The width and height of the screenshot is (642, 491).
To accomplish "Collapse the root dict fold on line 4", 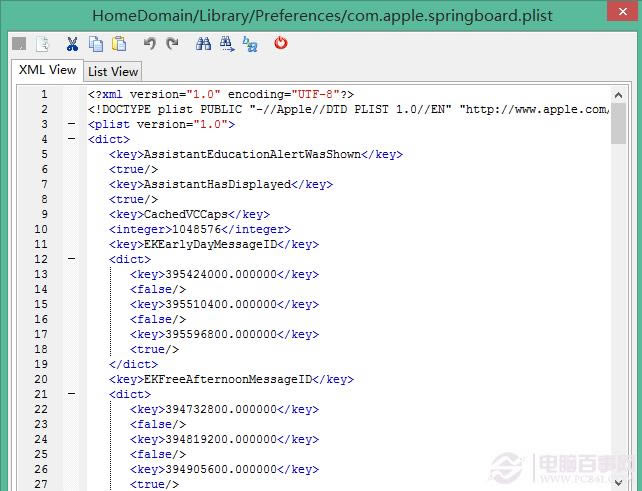I will (72, 139).
